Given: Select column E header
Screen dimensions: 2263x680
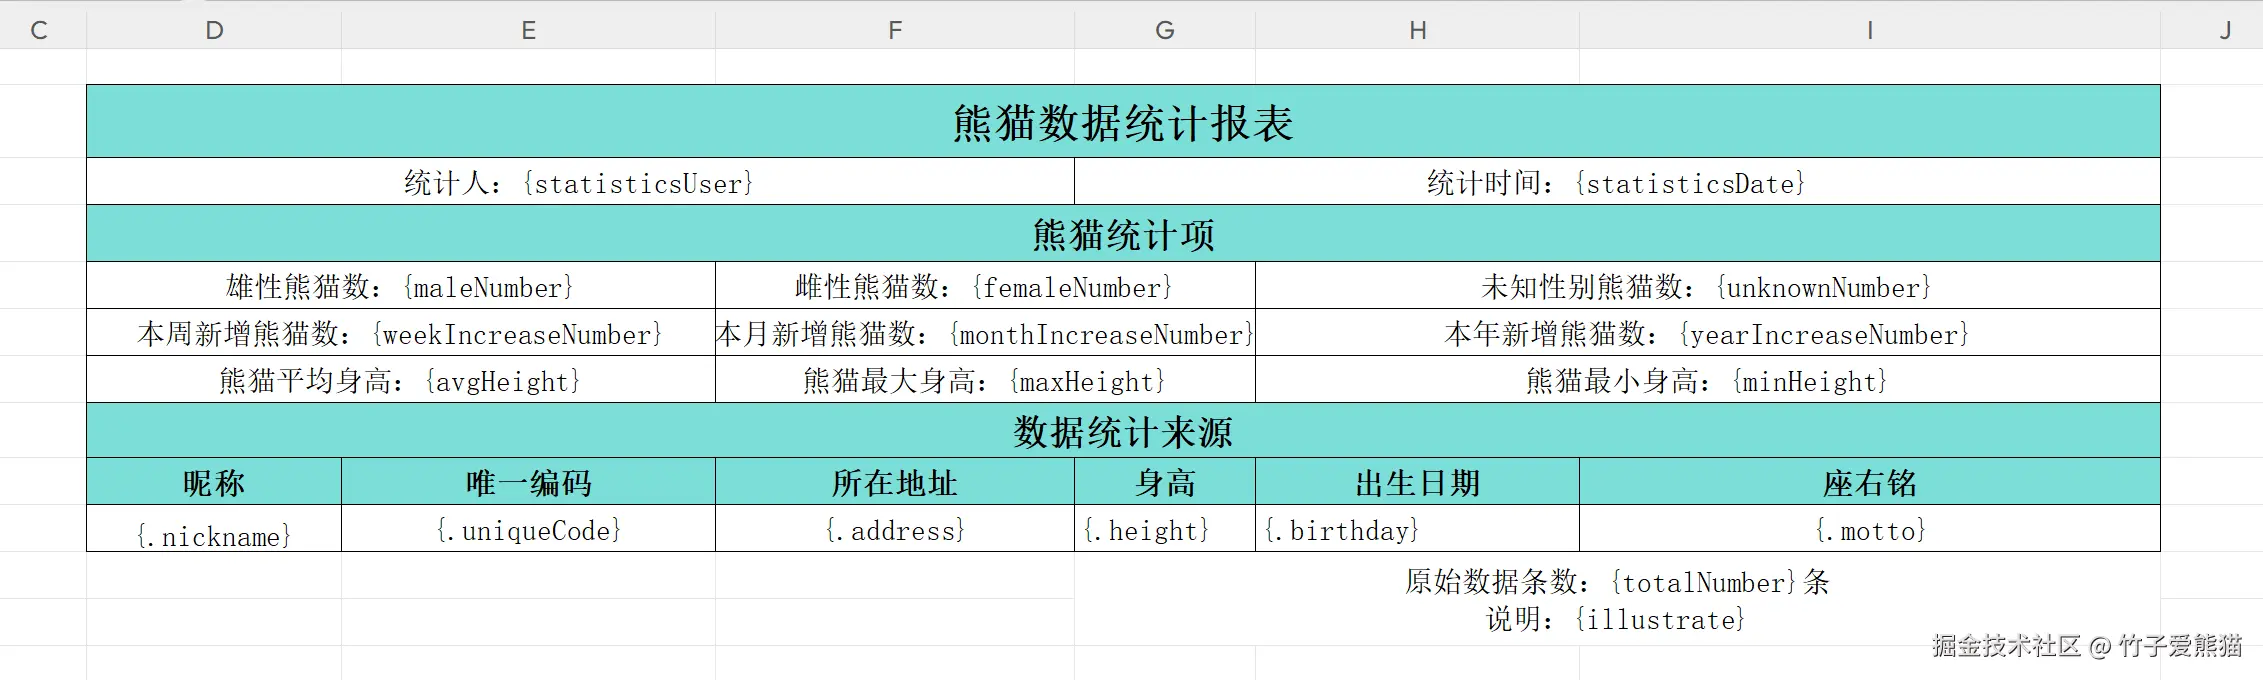Looking at the screenshot, I should pos(528,30).
